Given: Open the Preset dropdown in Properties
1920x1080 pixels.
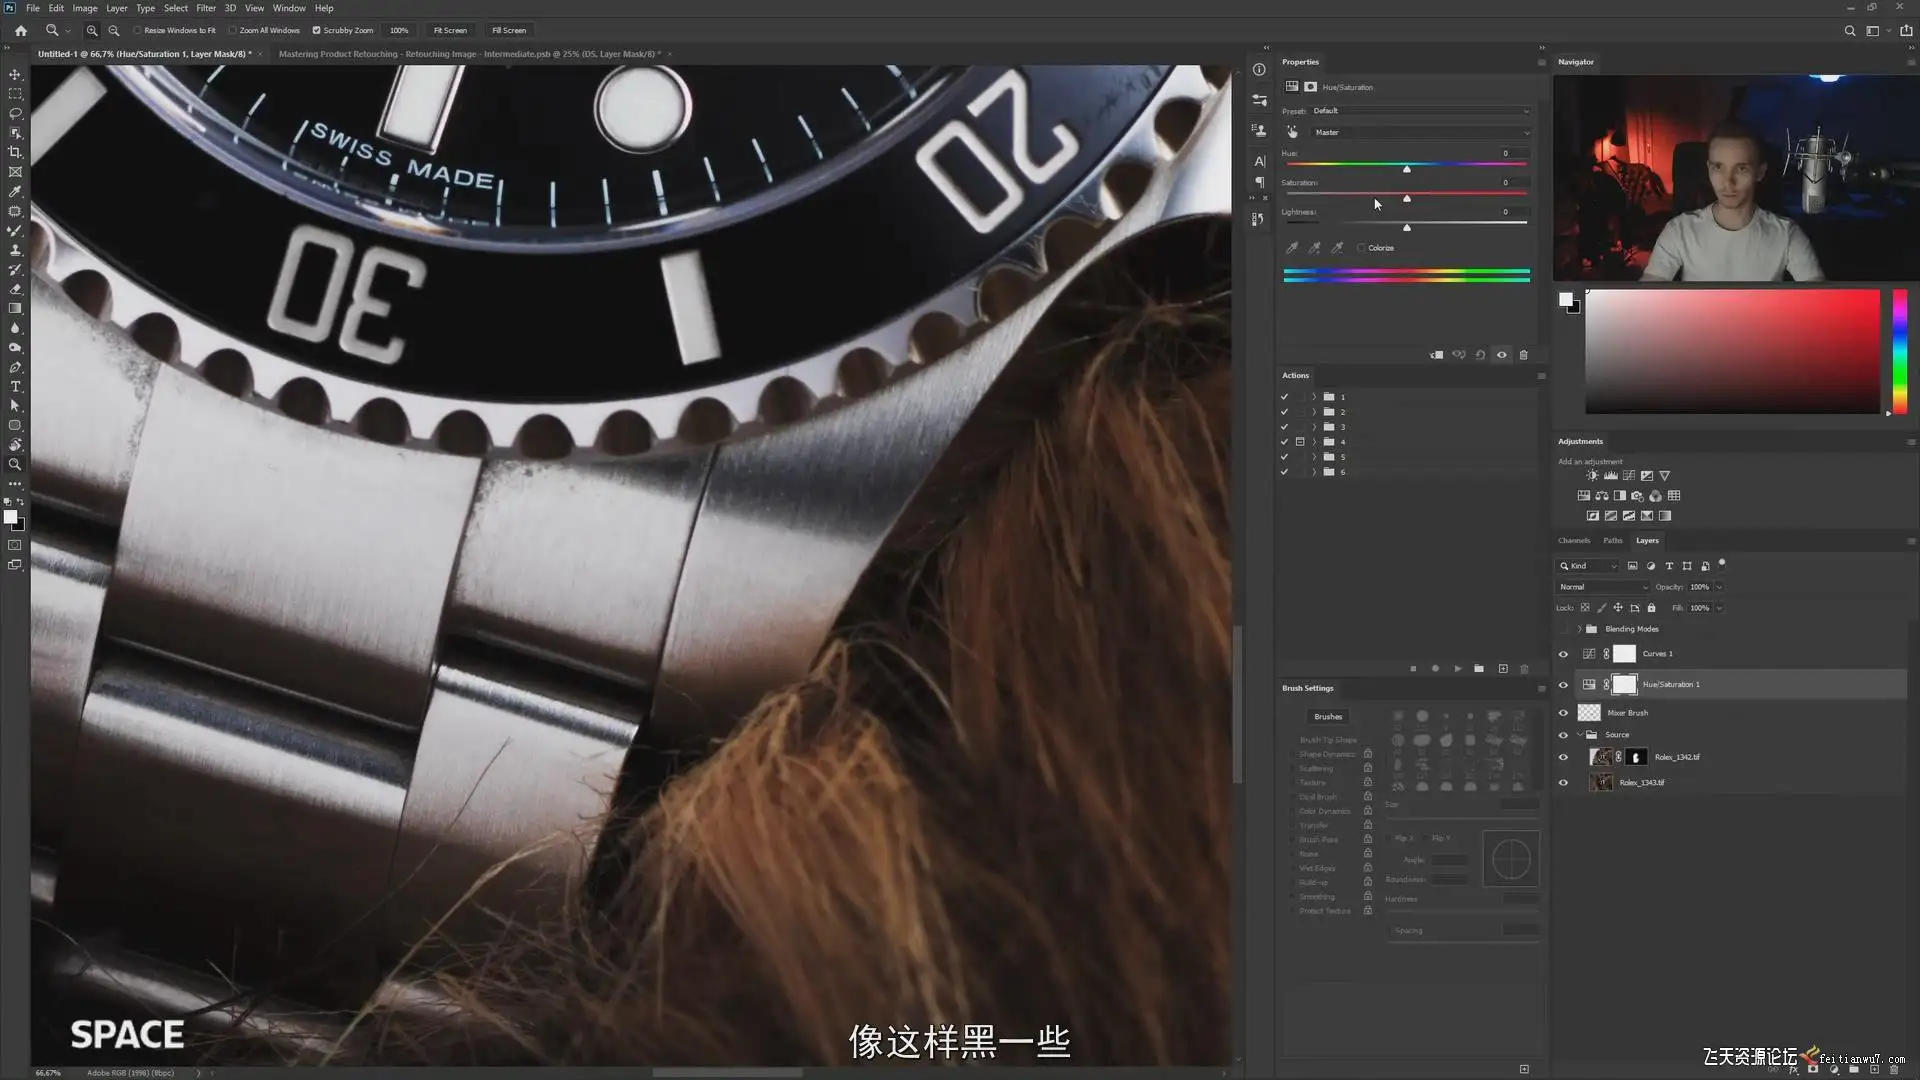Looking at the screenshot, I should click(x=1420, y=111).
